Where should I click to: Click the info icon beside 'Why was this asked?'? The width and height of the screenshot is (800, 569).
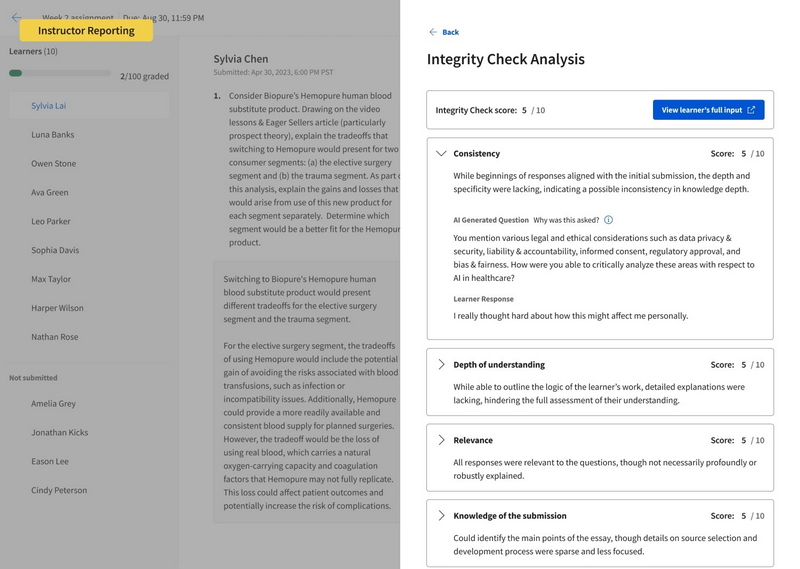tap(608, 220)
